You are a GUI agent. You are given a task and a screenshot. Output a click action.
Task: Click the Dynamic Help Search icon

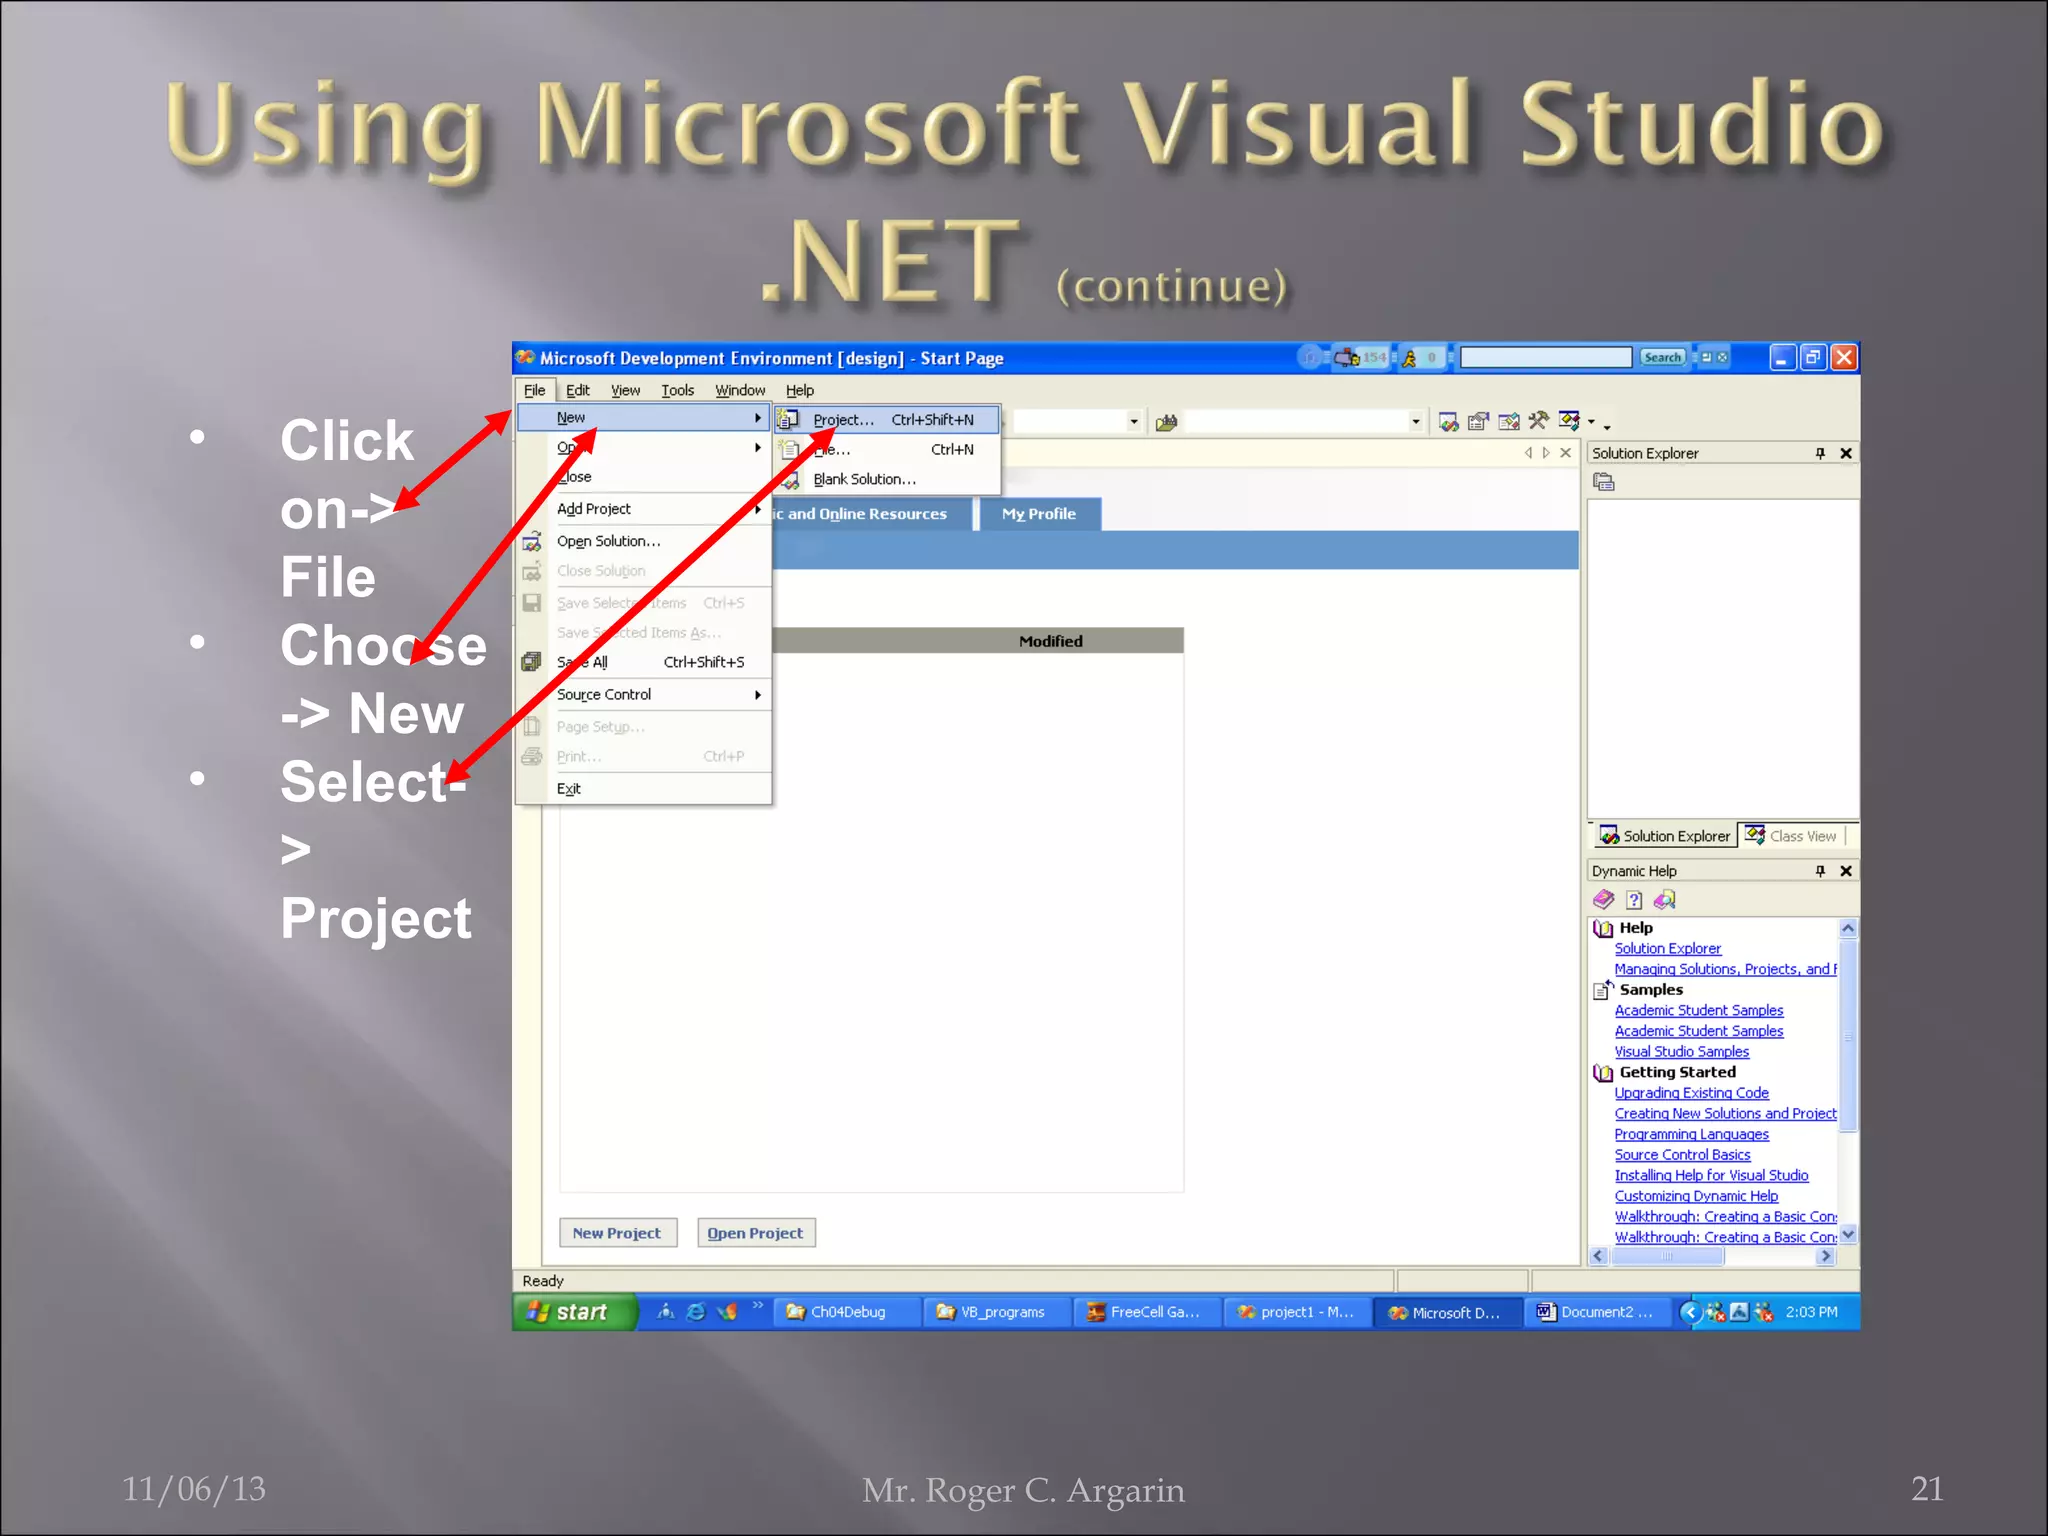click(1665, 899)
